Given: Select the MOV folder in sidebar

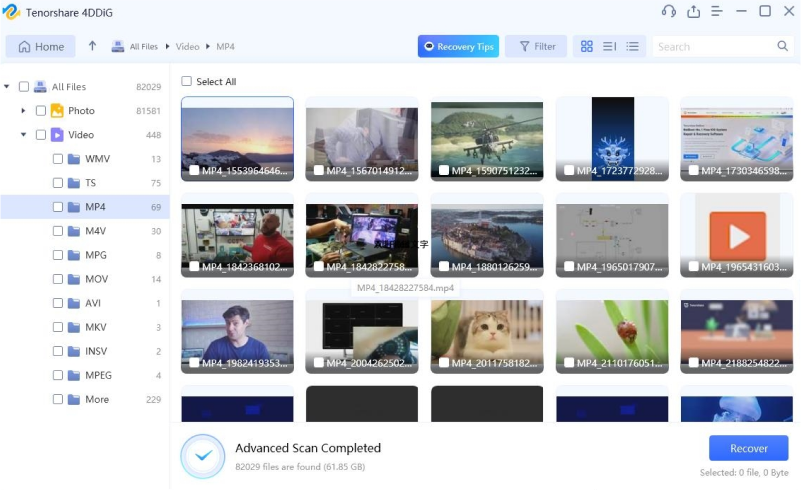Looking at the screenshot, I should click(x=96, y=279).
